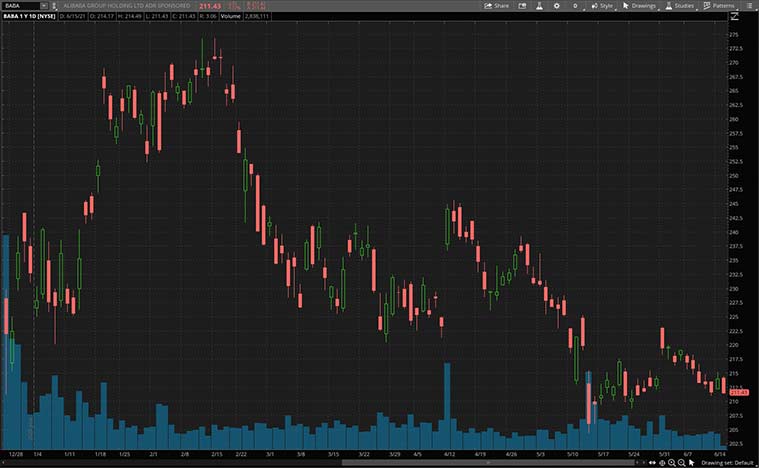Screen dimensions: 759x468
Task: Open the Patterns menu
Action: click(720, 5)
